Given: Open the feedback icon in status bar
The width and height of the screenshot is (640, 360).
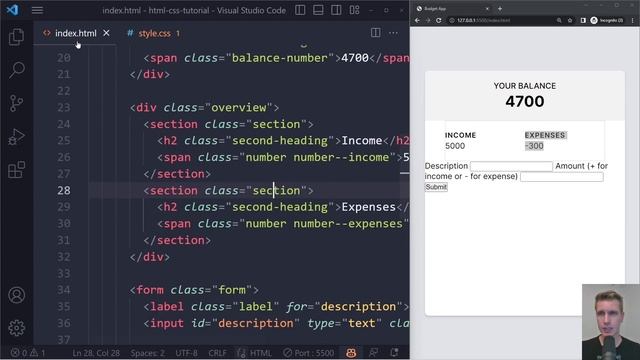Looking at the screenshot, I should 373,353.
